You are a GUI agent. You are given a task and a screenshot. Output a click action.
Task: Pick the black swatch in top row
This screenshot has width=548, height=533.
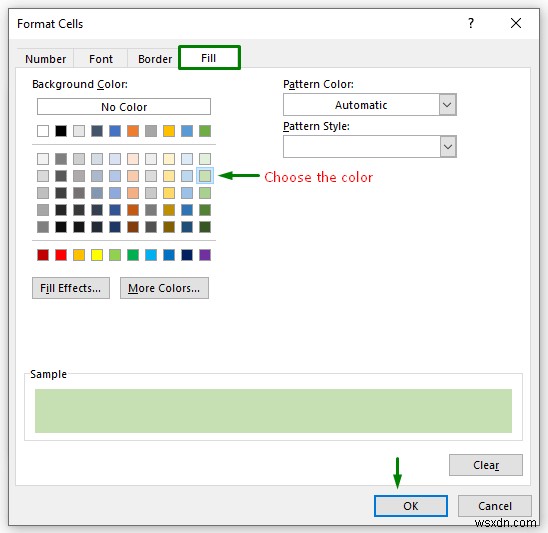(61, 131)
